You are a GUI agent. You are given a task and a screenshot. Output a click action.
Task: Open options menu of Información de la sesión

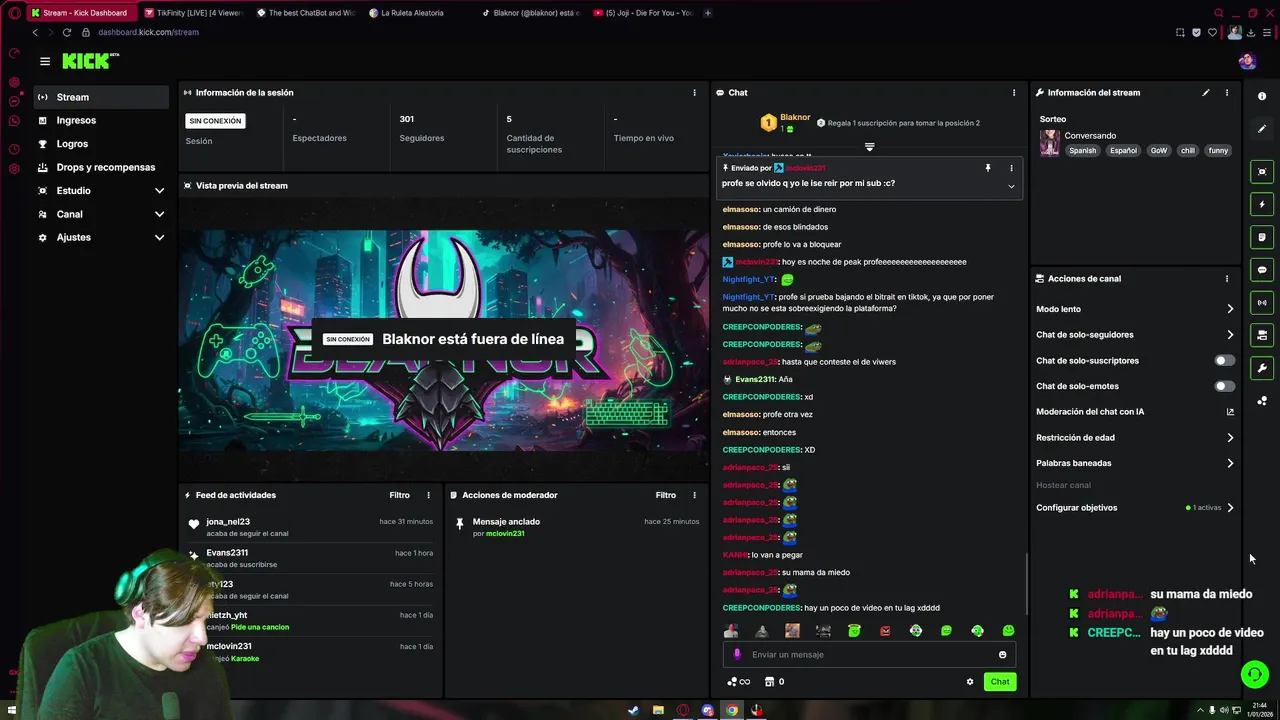click(694, 92)
